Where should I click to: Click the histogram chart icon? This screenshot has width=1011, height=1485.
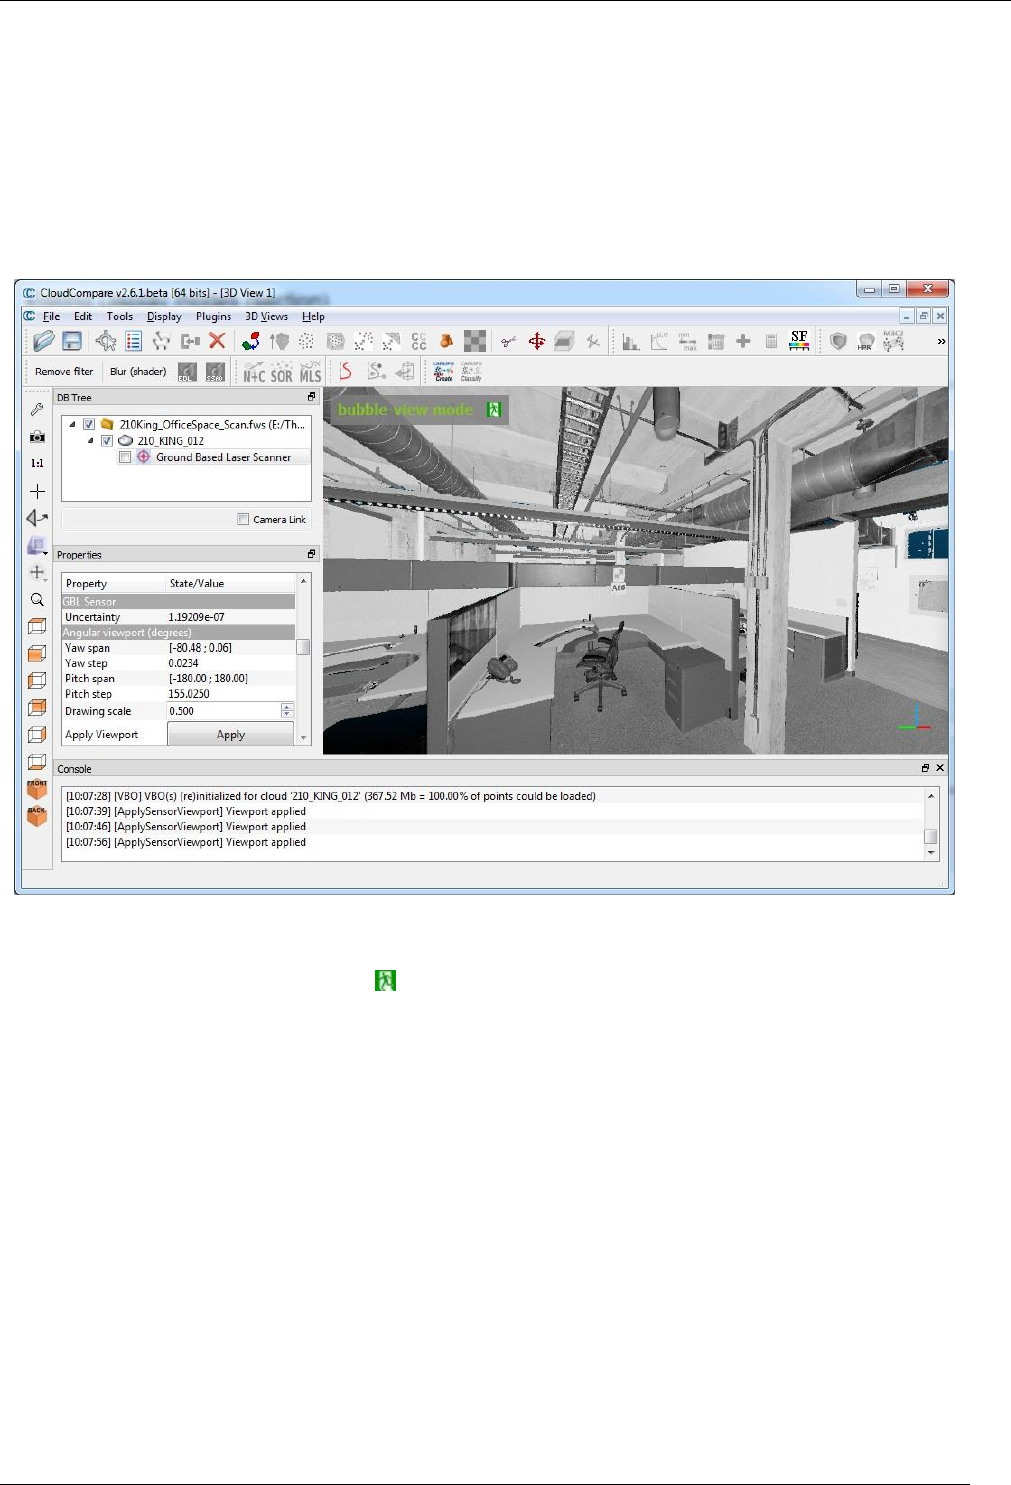click(x=631, y=341)
